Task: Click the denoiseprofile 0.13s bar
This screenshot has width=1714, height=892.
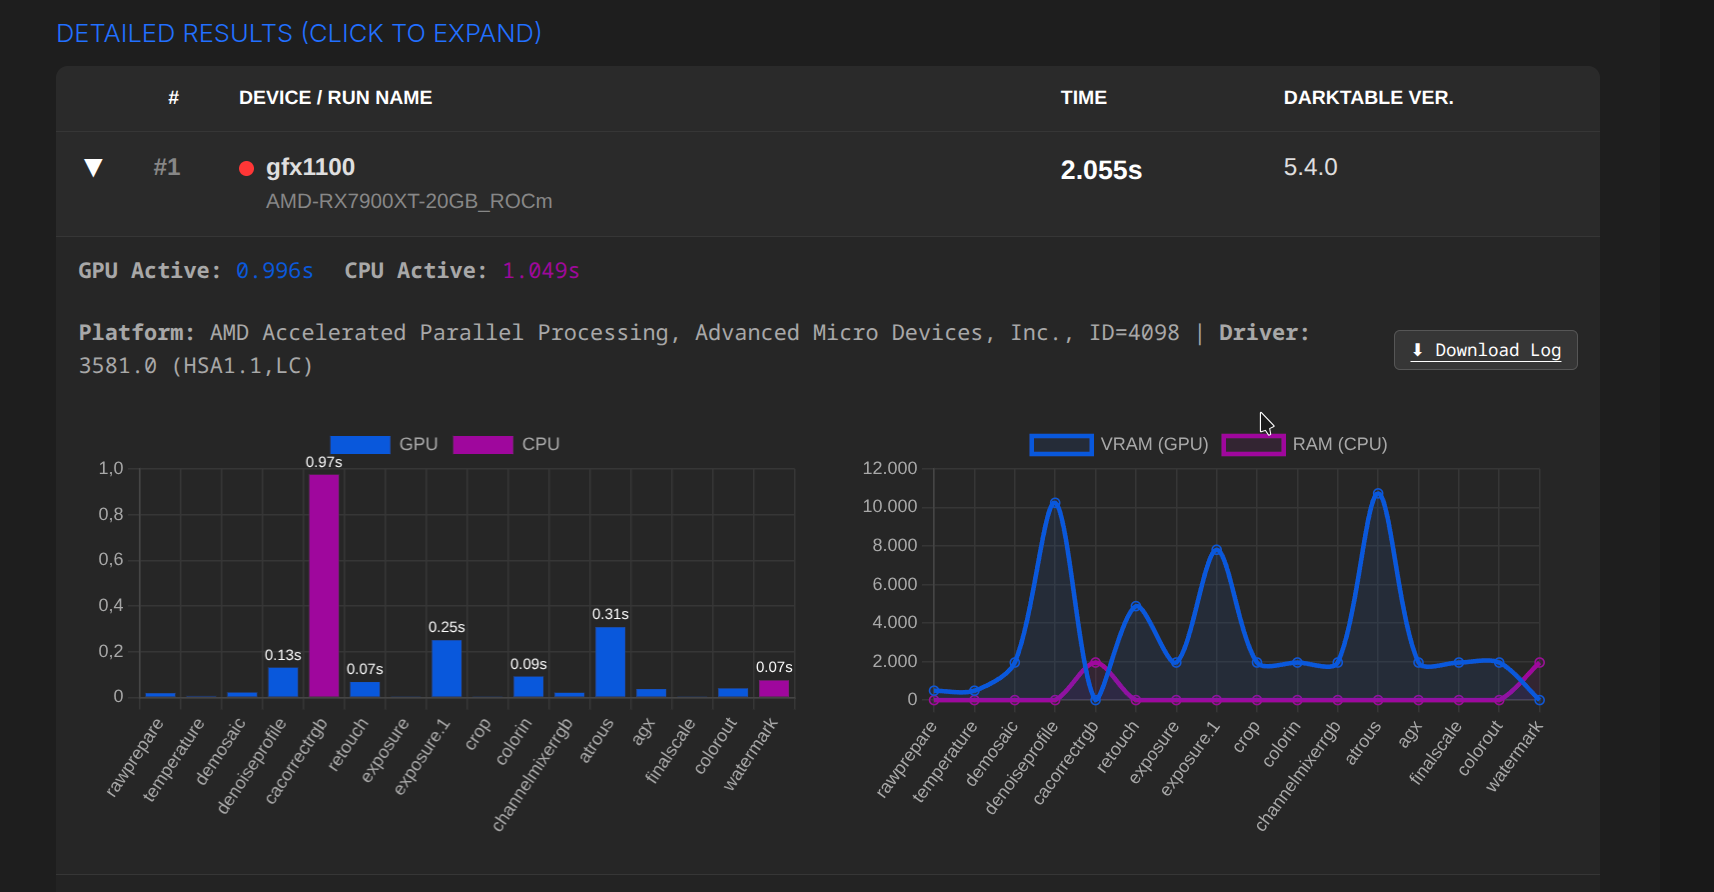Action: click(283, 682)
